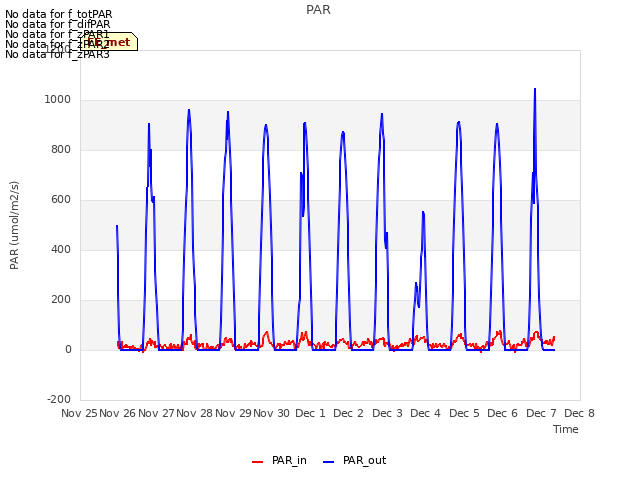The width and height of the screenshot is (640, 480).
Task: Click the Nov 26 x-axis tick label
Action: 118,413
